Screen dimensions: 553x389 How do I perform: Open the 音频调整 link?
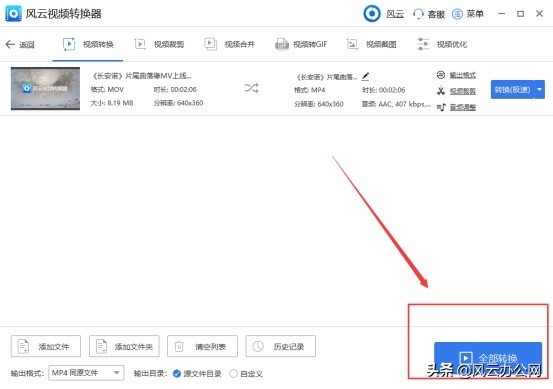pyautogui.click(x=462, y=107)
